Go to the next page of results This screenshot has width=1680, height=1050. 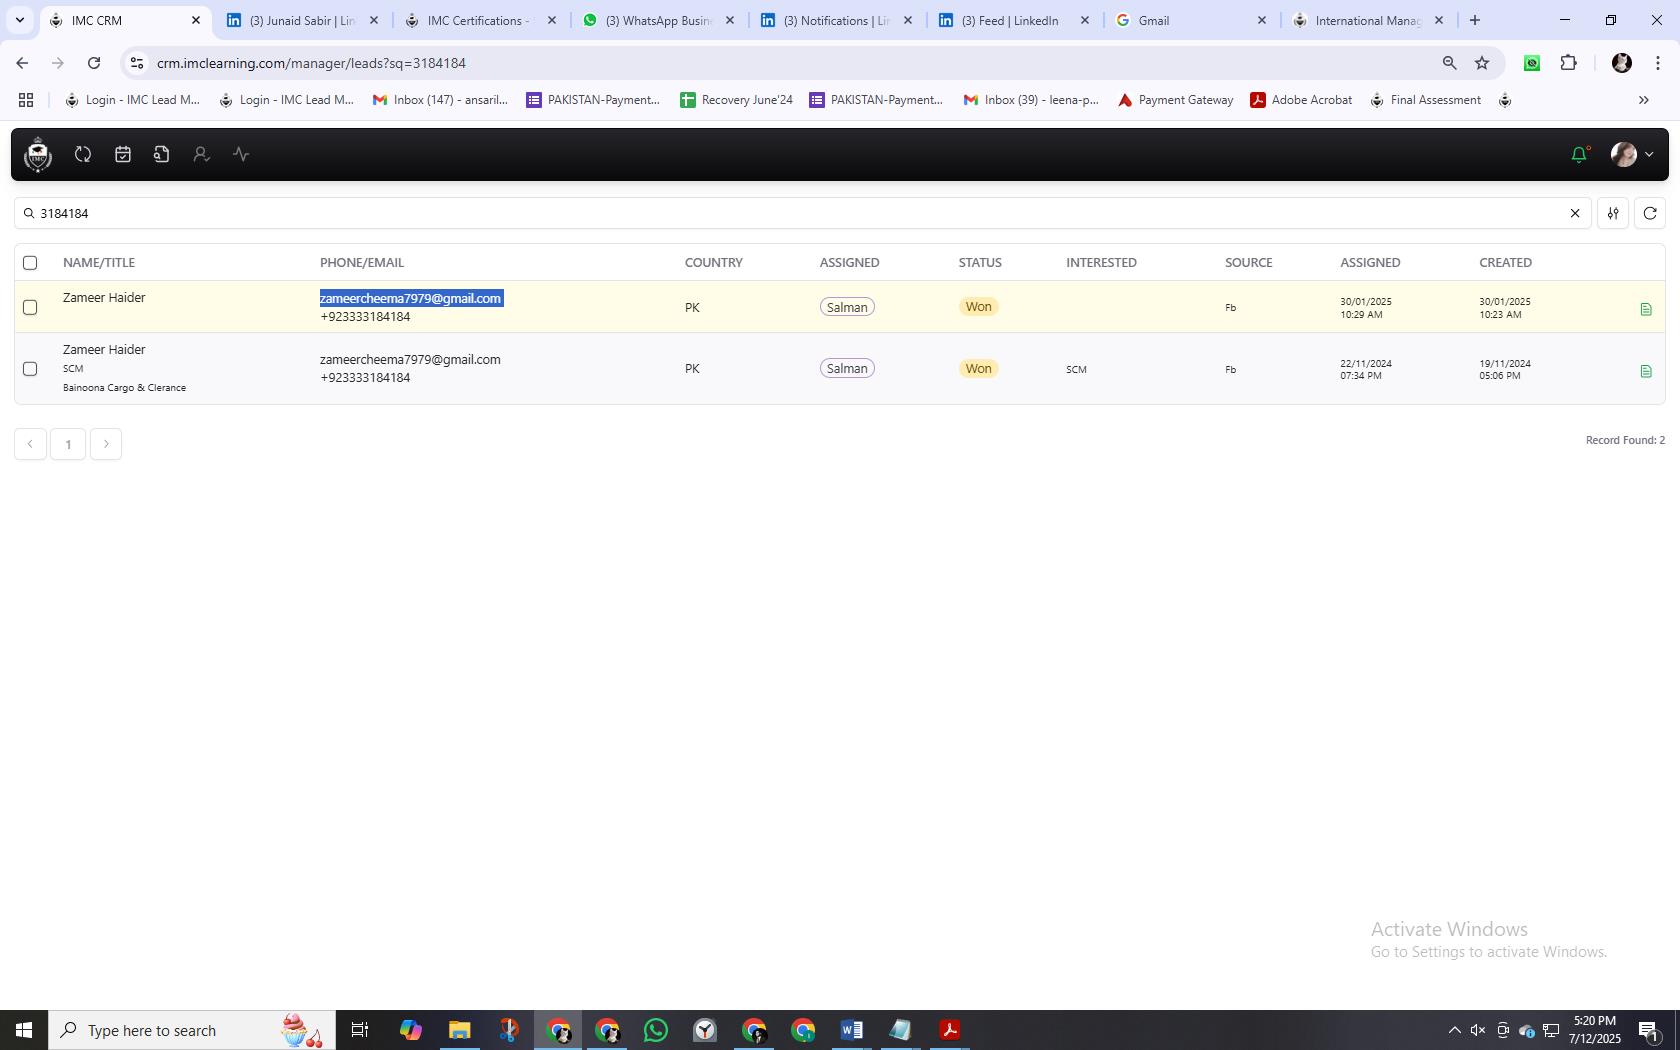click(x=106, y=444)
